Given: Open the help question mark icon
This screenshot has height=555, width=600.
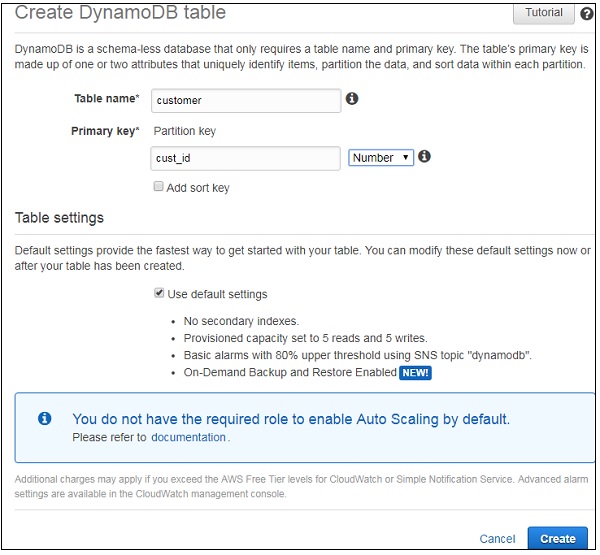Looking at the screenshot, I should [x=586, y=14].
